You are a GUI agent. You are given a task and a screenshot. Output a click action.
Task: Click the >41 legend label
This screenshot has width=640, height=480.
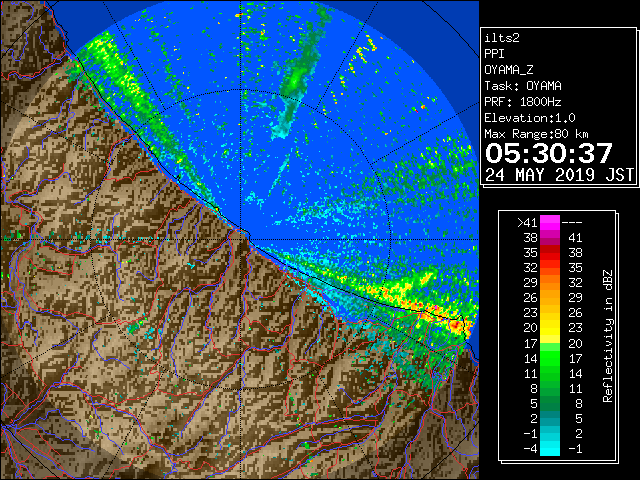point(527,223)
